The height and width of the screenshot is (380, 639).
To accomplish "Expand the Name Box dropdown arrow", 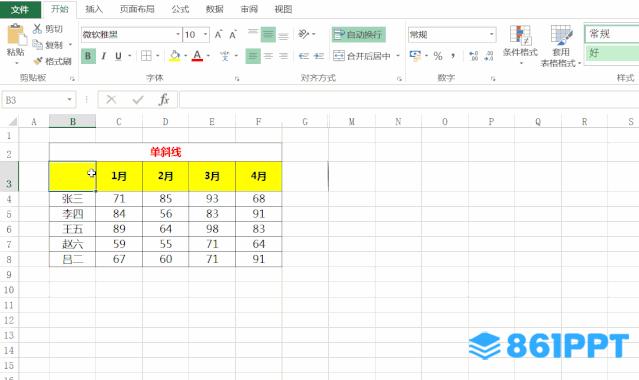I will pos(69,100).
